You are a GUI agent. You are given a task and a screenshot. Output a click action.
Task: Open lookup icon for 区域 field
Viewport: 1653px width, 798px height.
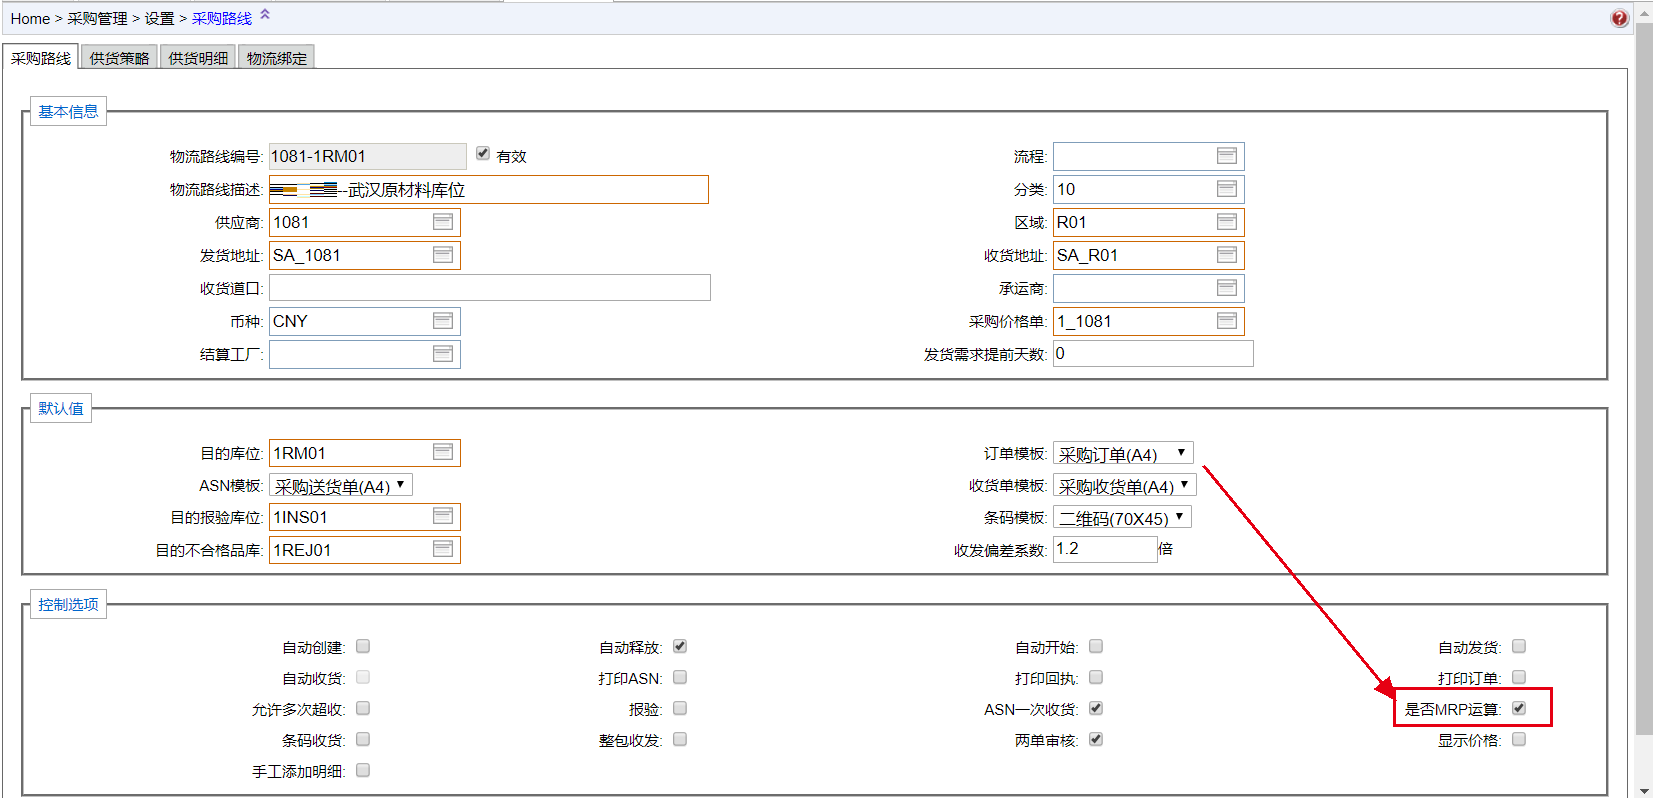pos(1227,222)
